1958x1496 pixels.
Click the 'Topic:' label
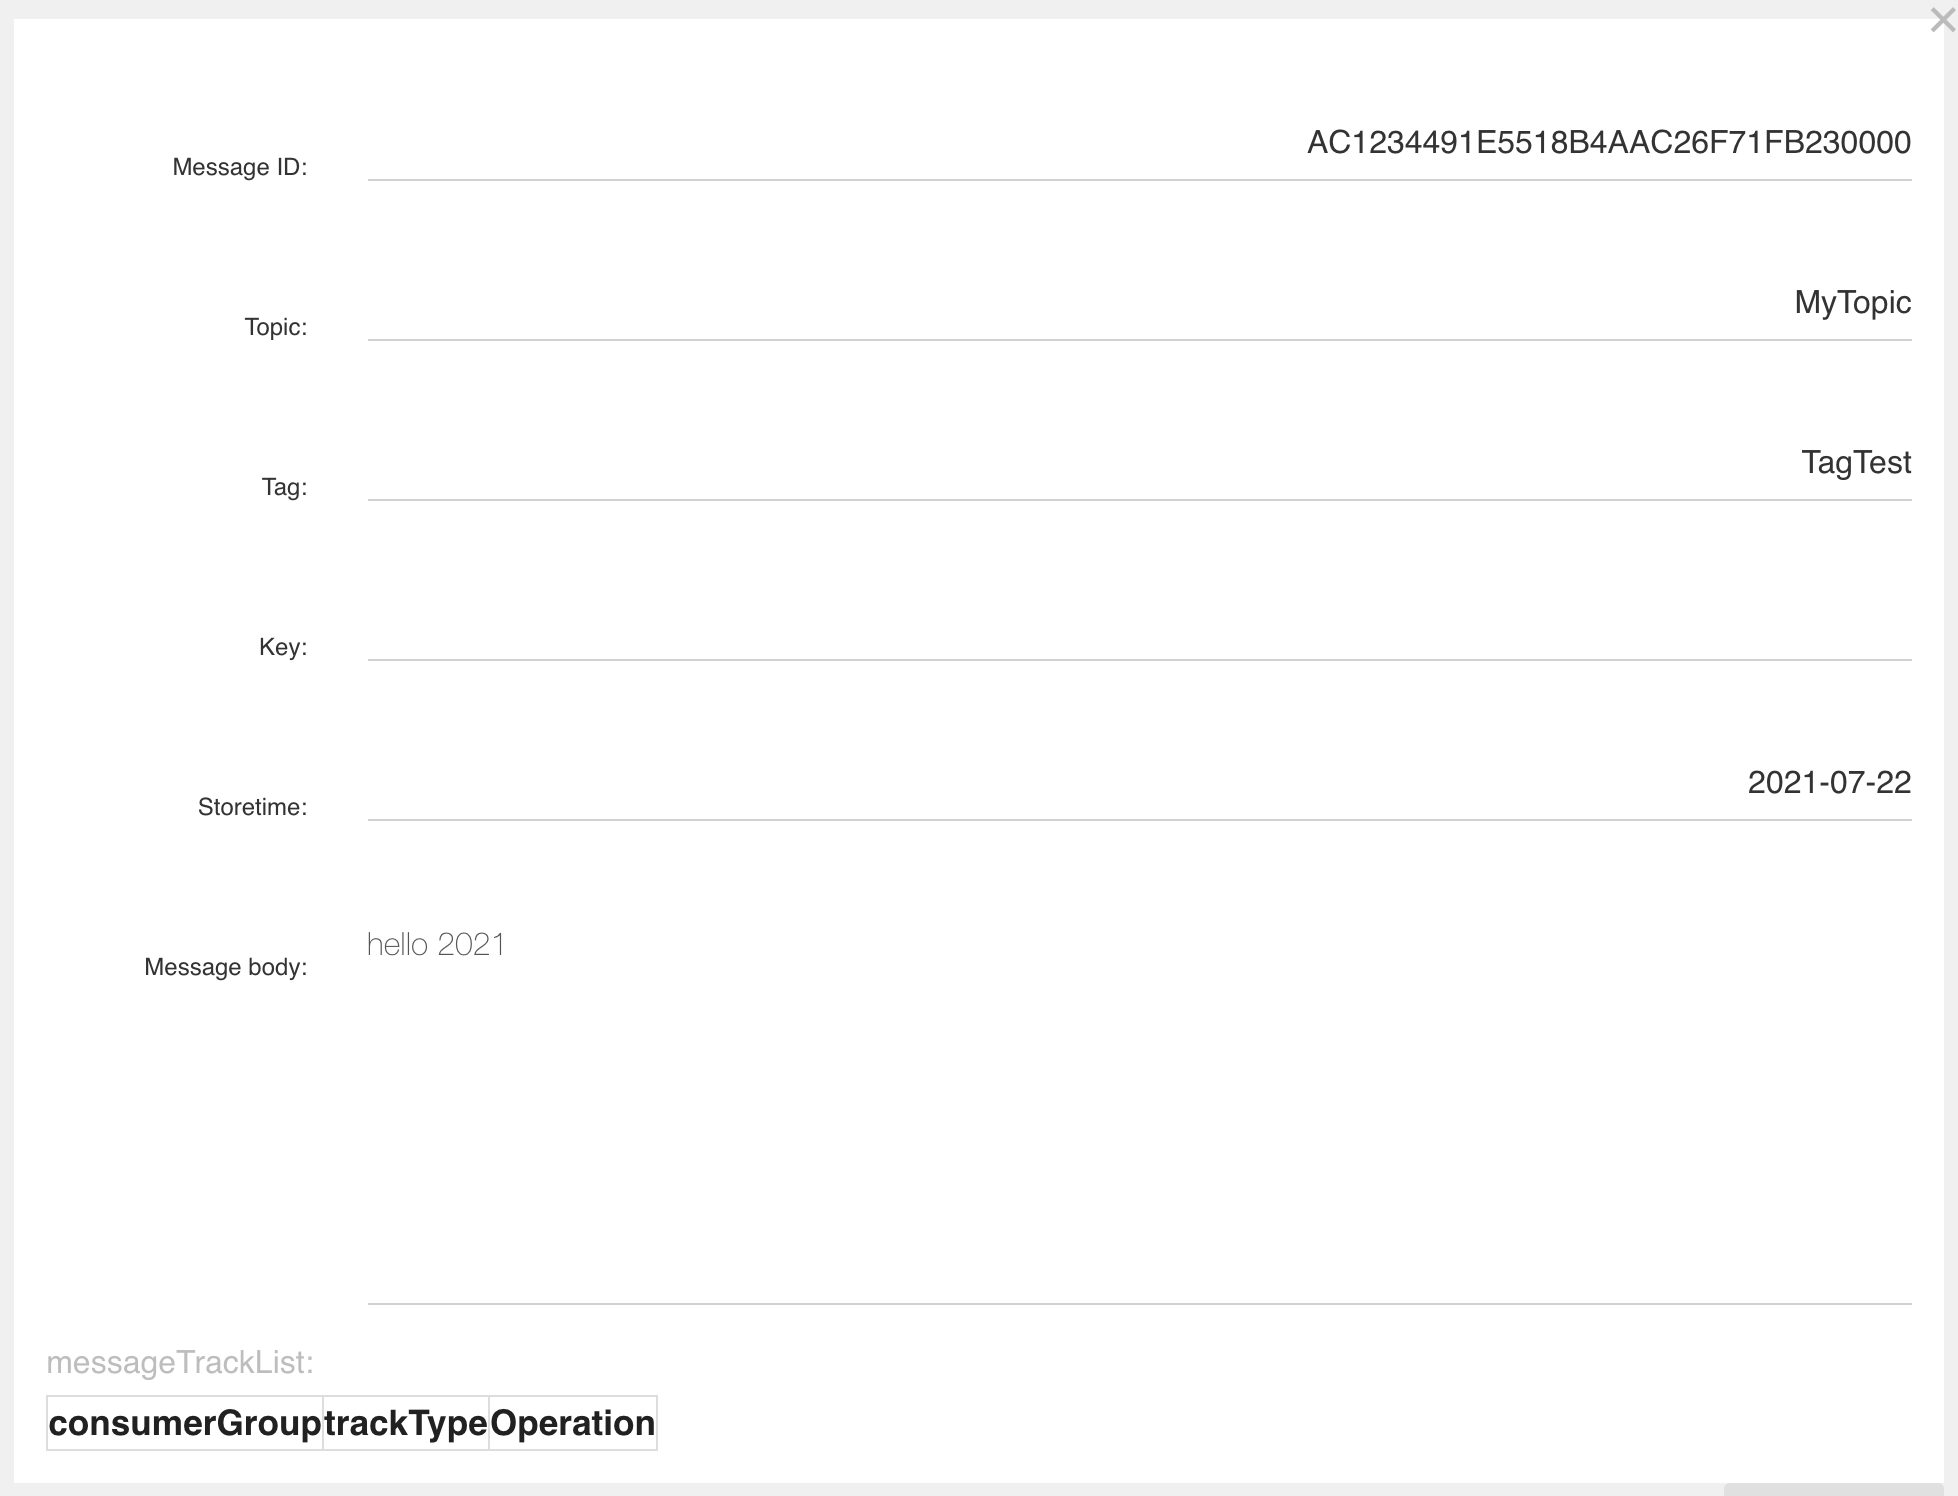point(275,327)
